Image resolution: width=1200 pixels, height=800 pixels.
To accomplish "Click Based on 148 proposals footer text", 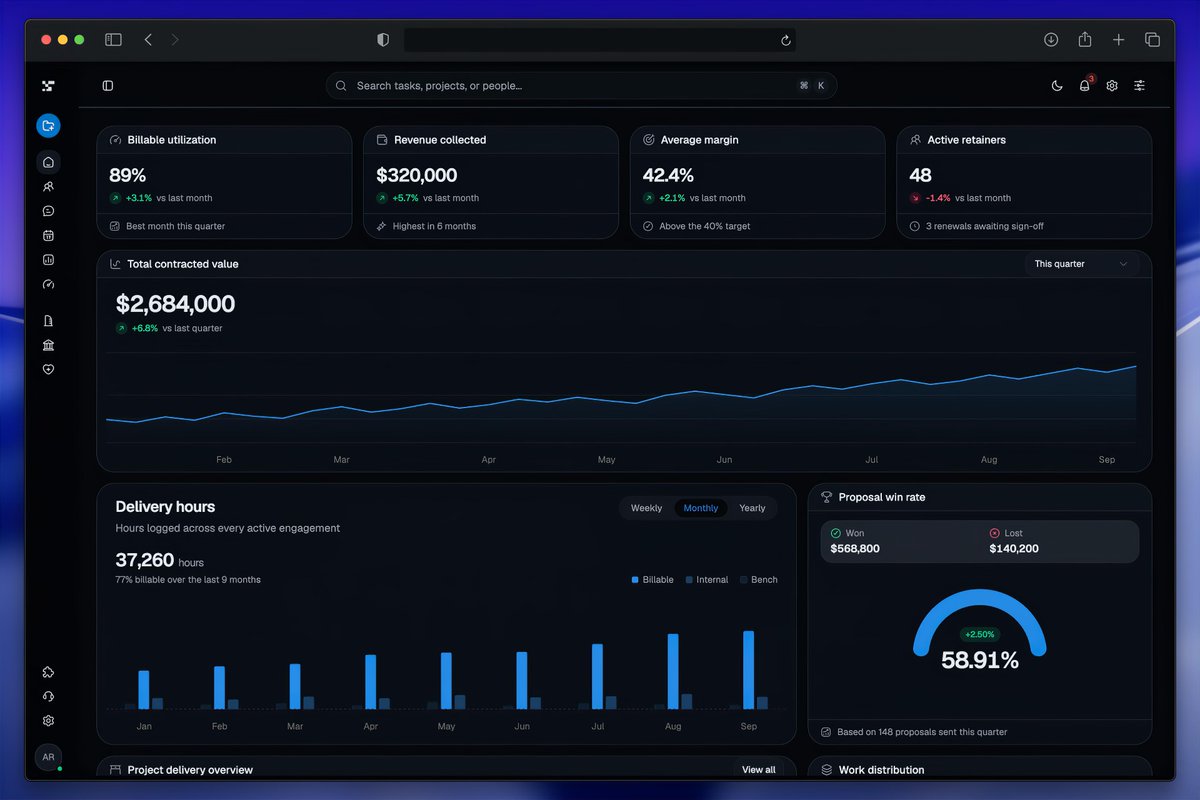I will click(x=922, y=732).
